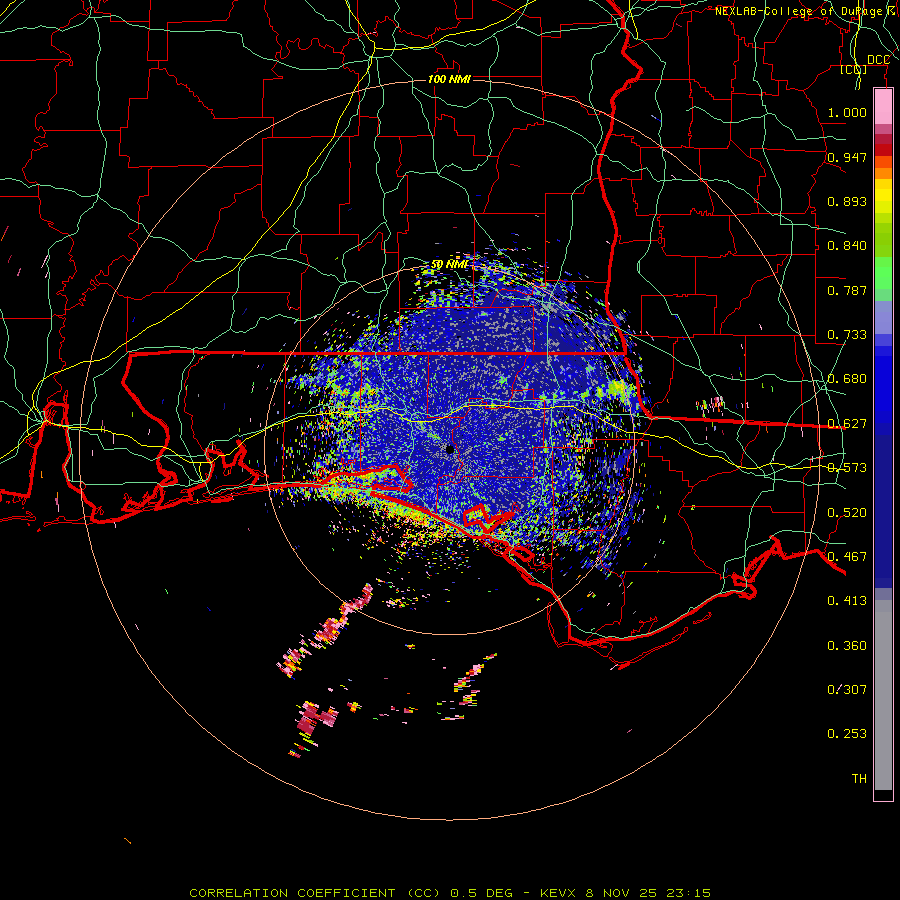Click the 50 NMI range ring label

[449, 265]
